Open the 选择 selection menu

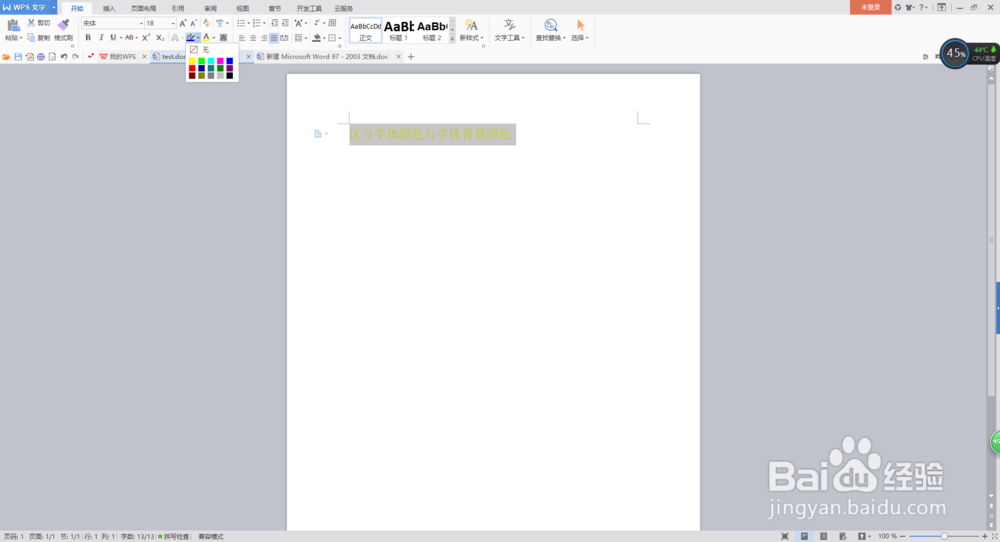coord(580,31)
